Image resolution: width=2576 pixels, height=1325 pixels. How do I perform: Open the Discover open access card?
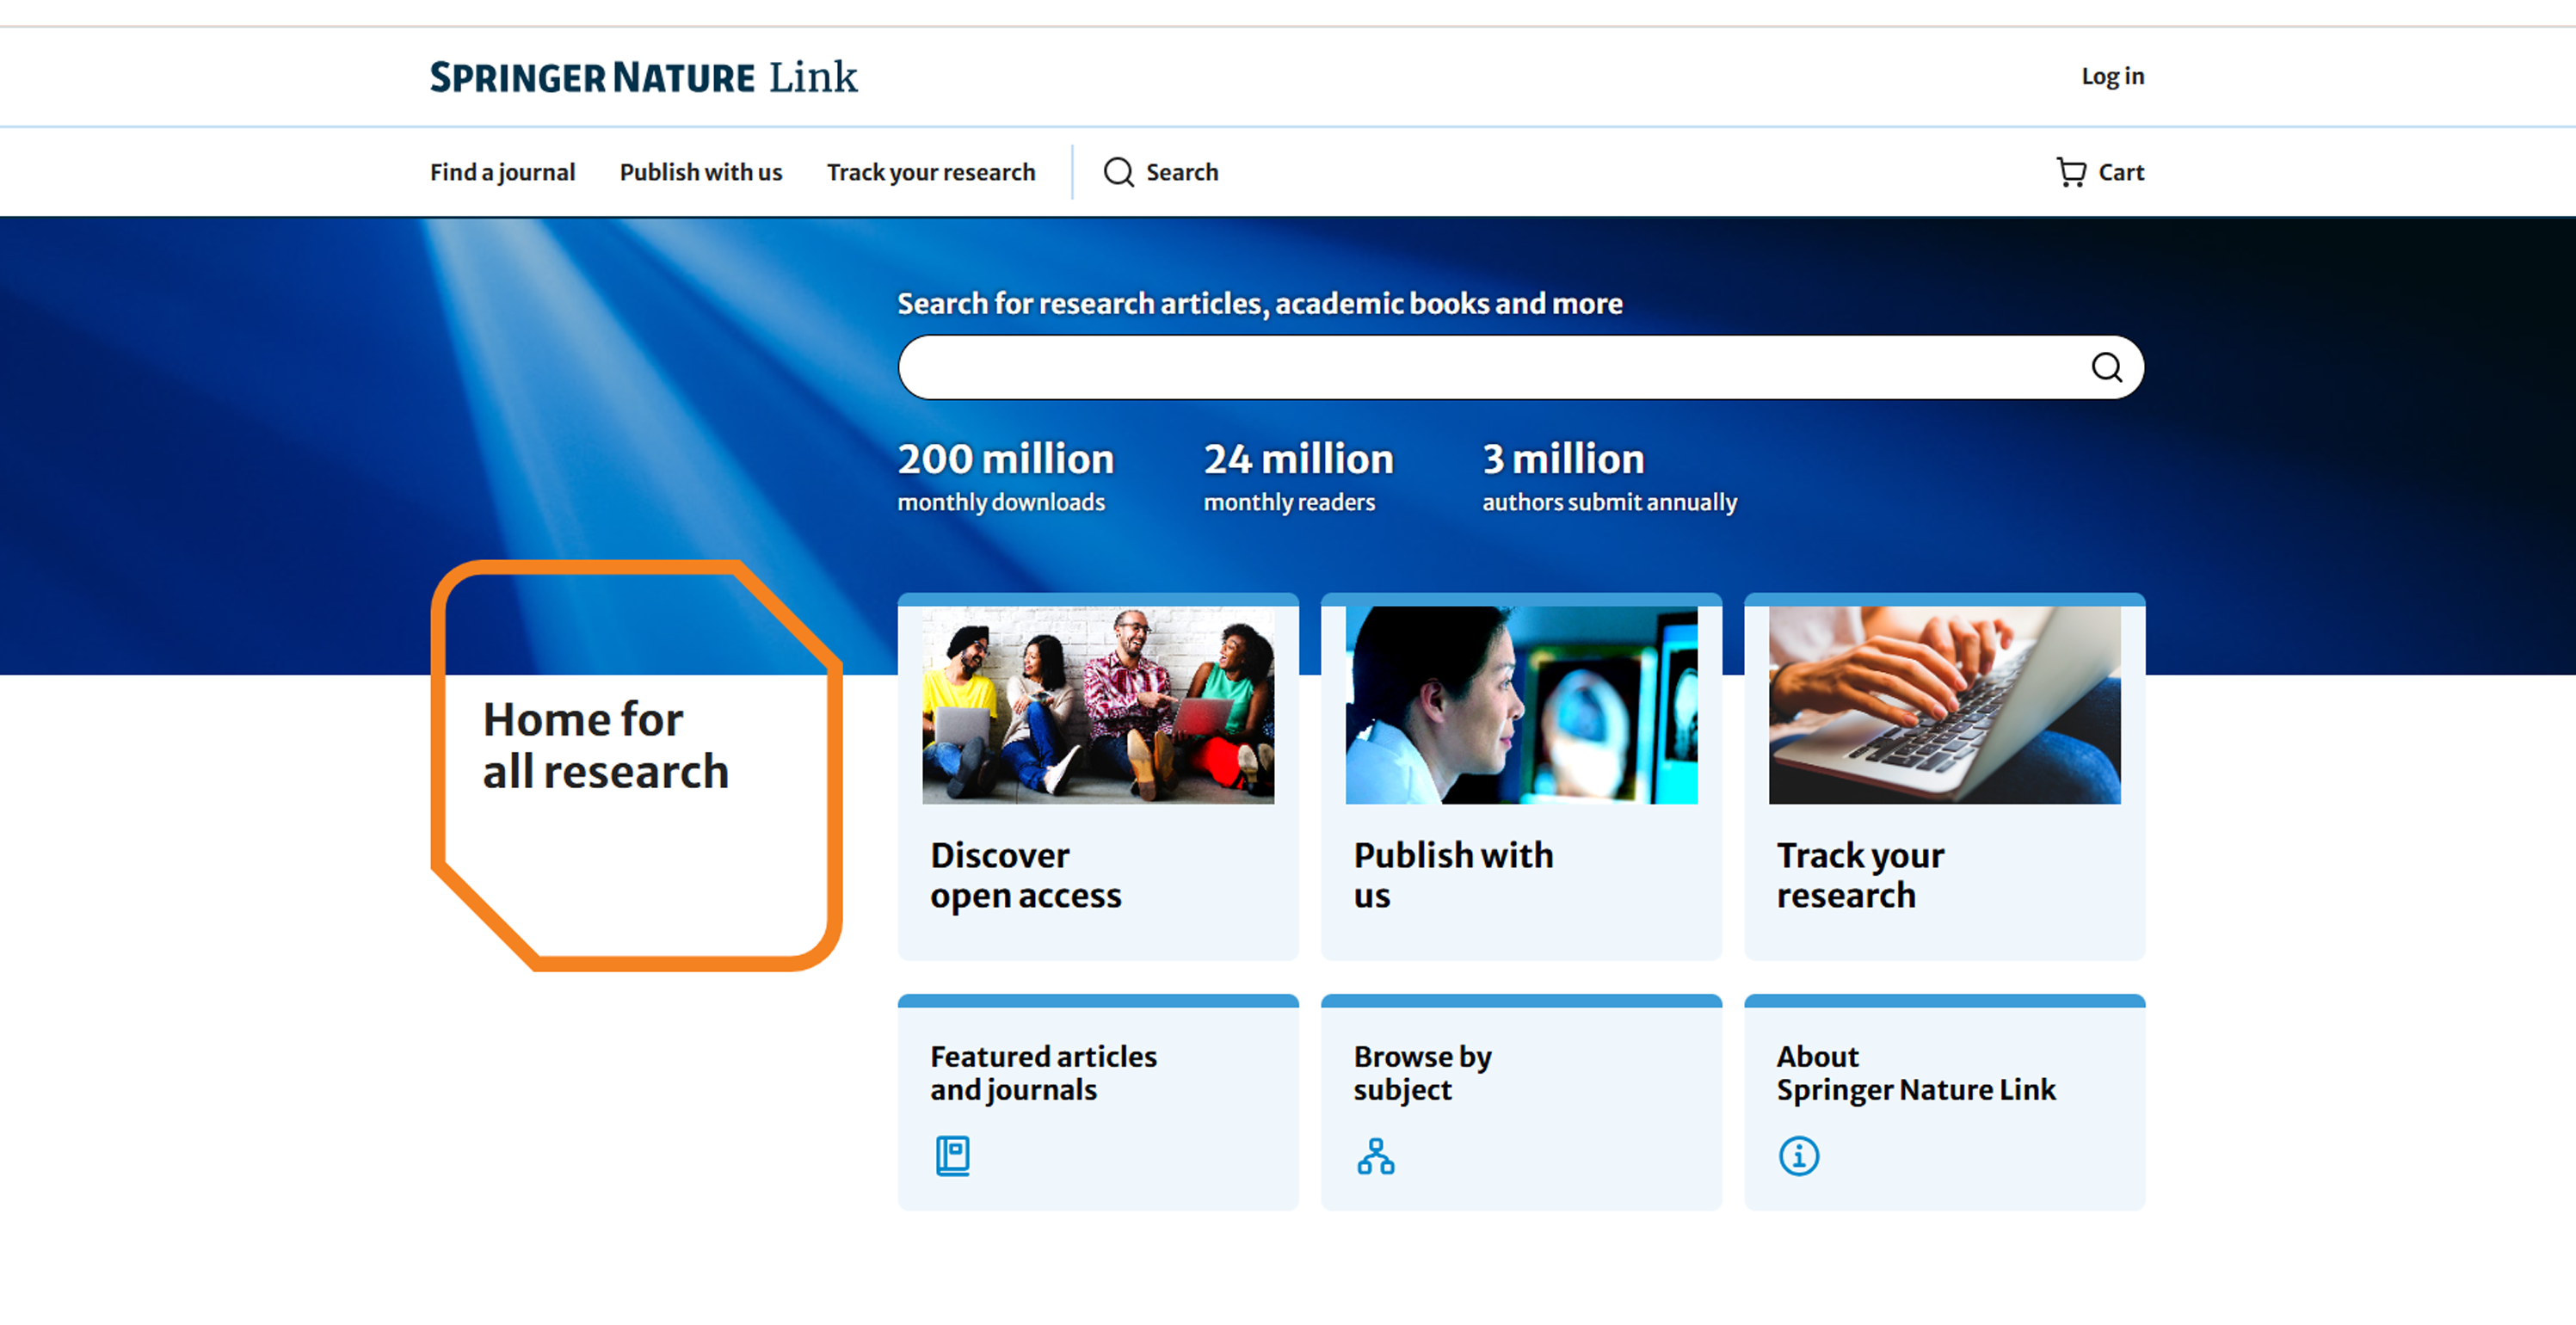tap(1098, 875)
